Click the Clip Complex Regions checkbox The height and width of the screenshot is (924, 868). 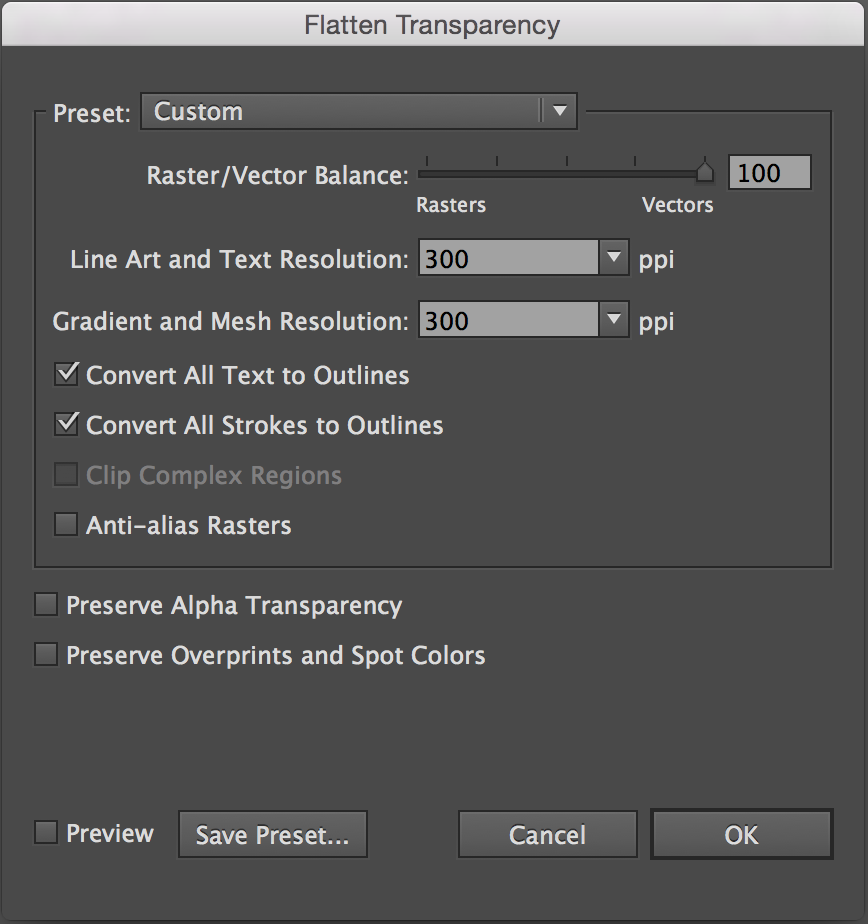(66, 474)
